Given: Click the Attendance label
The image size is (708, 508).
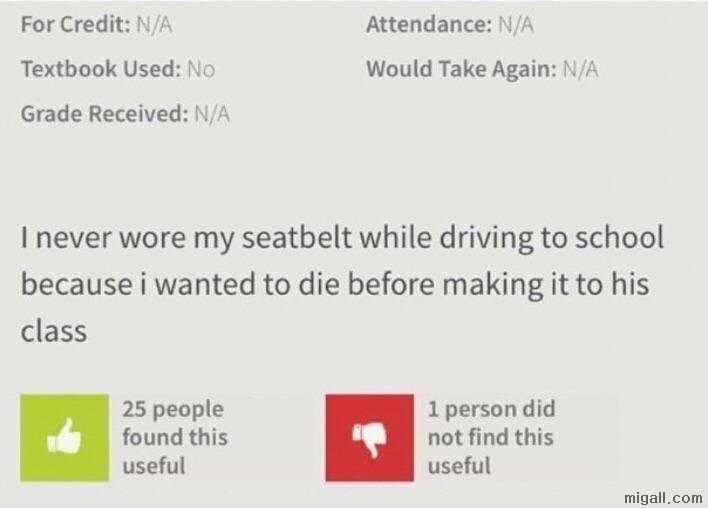Looking at the screenshot, I should coord(429,24).
